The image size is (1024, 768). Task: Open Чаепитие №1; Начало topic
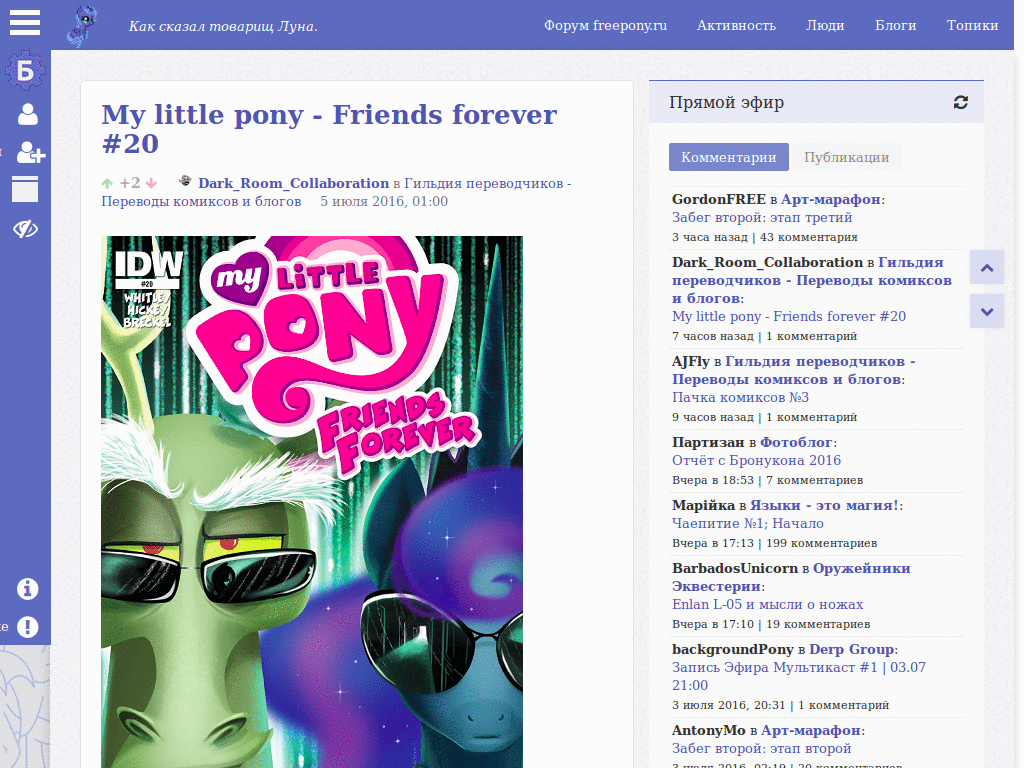pyautogui.click(x=748, y=524)
